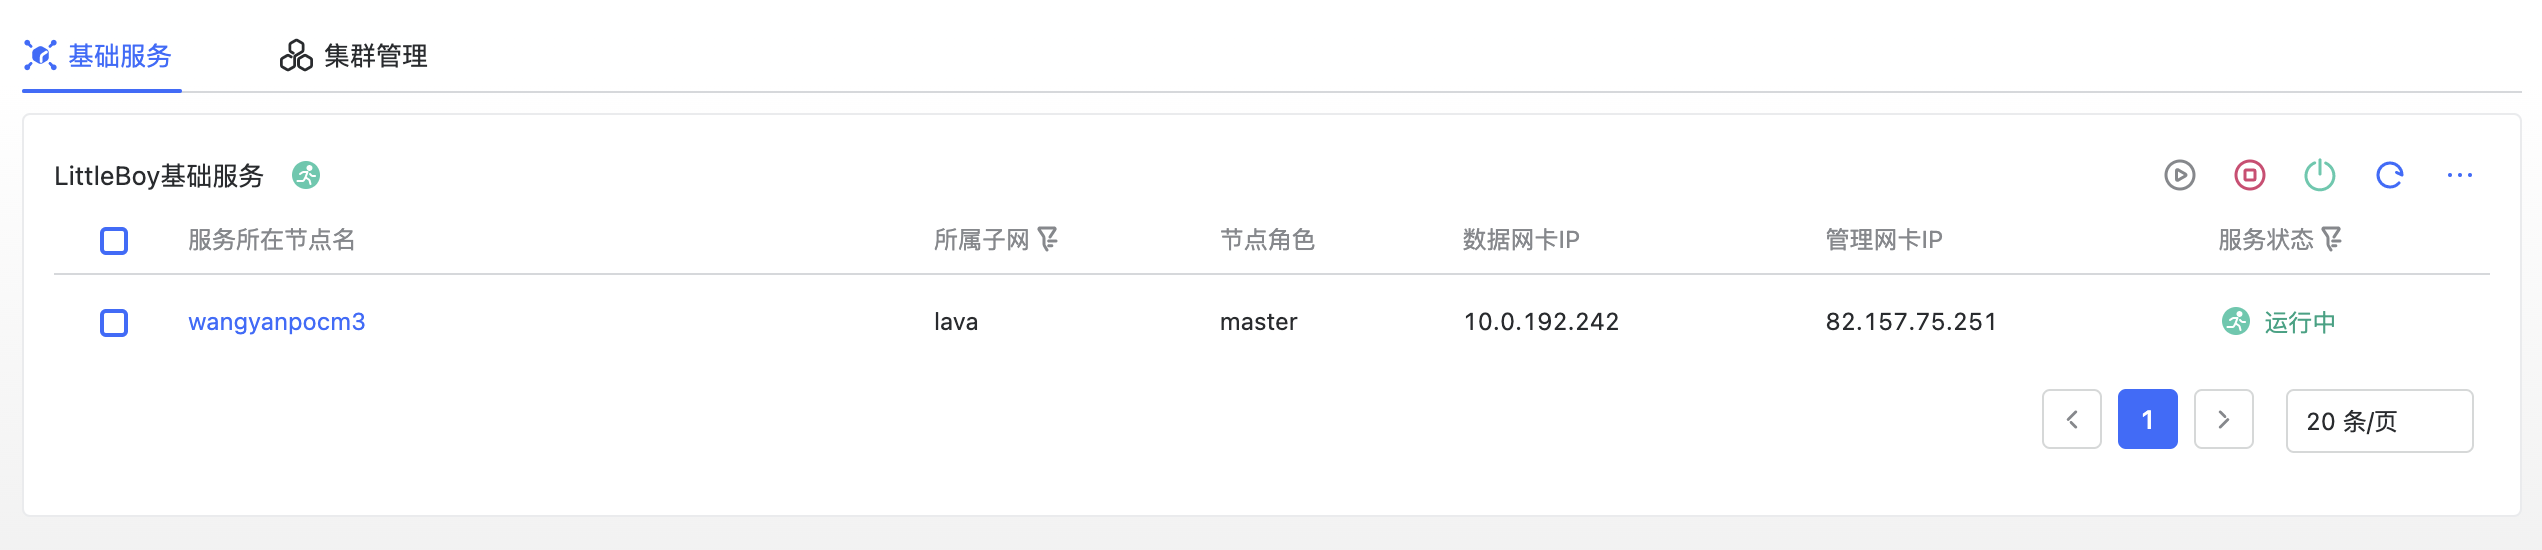Click the green power restart icon
The width and height of the screenshot is (2542, 550).
(x=2319, y=176)
